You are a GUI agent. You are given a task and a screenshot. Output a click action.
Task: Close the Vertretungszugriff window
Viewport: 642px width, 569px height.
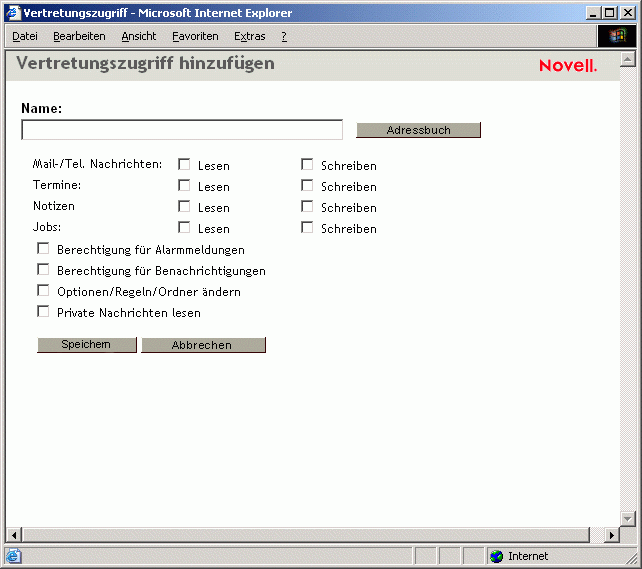coord(628,13)
